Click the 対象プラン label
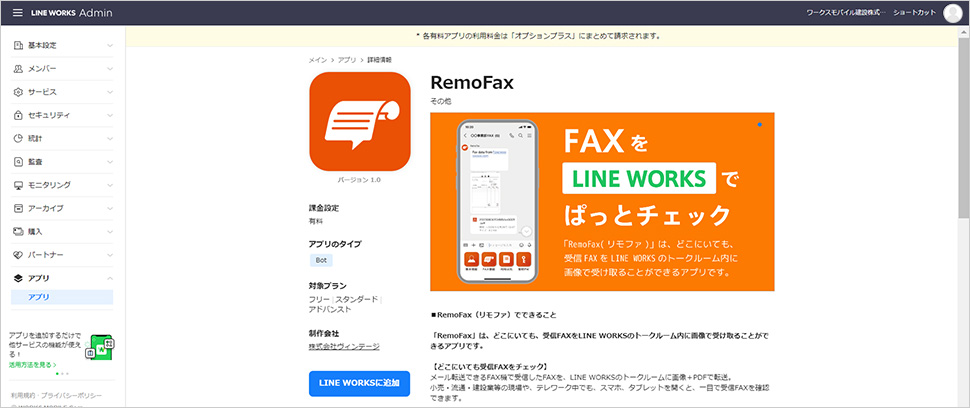This screenshot has height=408, width=970. pyautogui.click(x=328, y=286)
